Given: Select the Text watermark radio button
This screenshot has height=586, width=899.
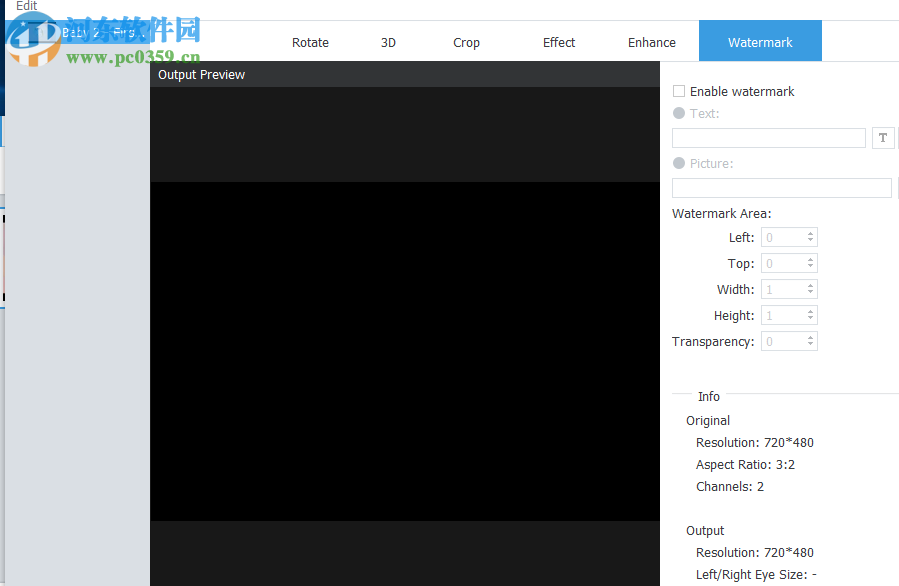Looking at the screenshot, I should point(678,113).
